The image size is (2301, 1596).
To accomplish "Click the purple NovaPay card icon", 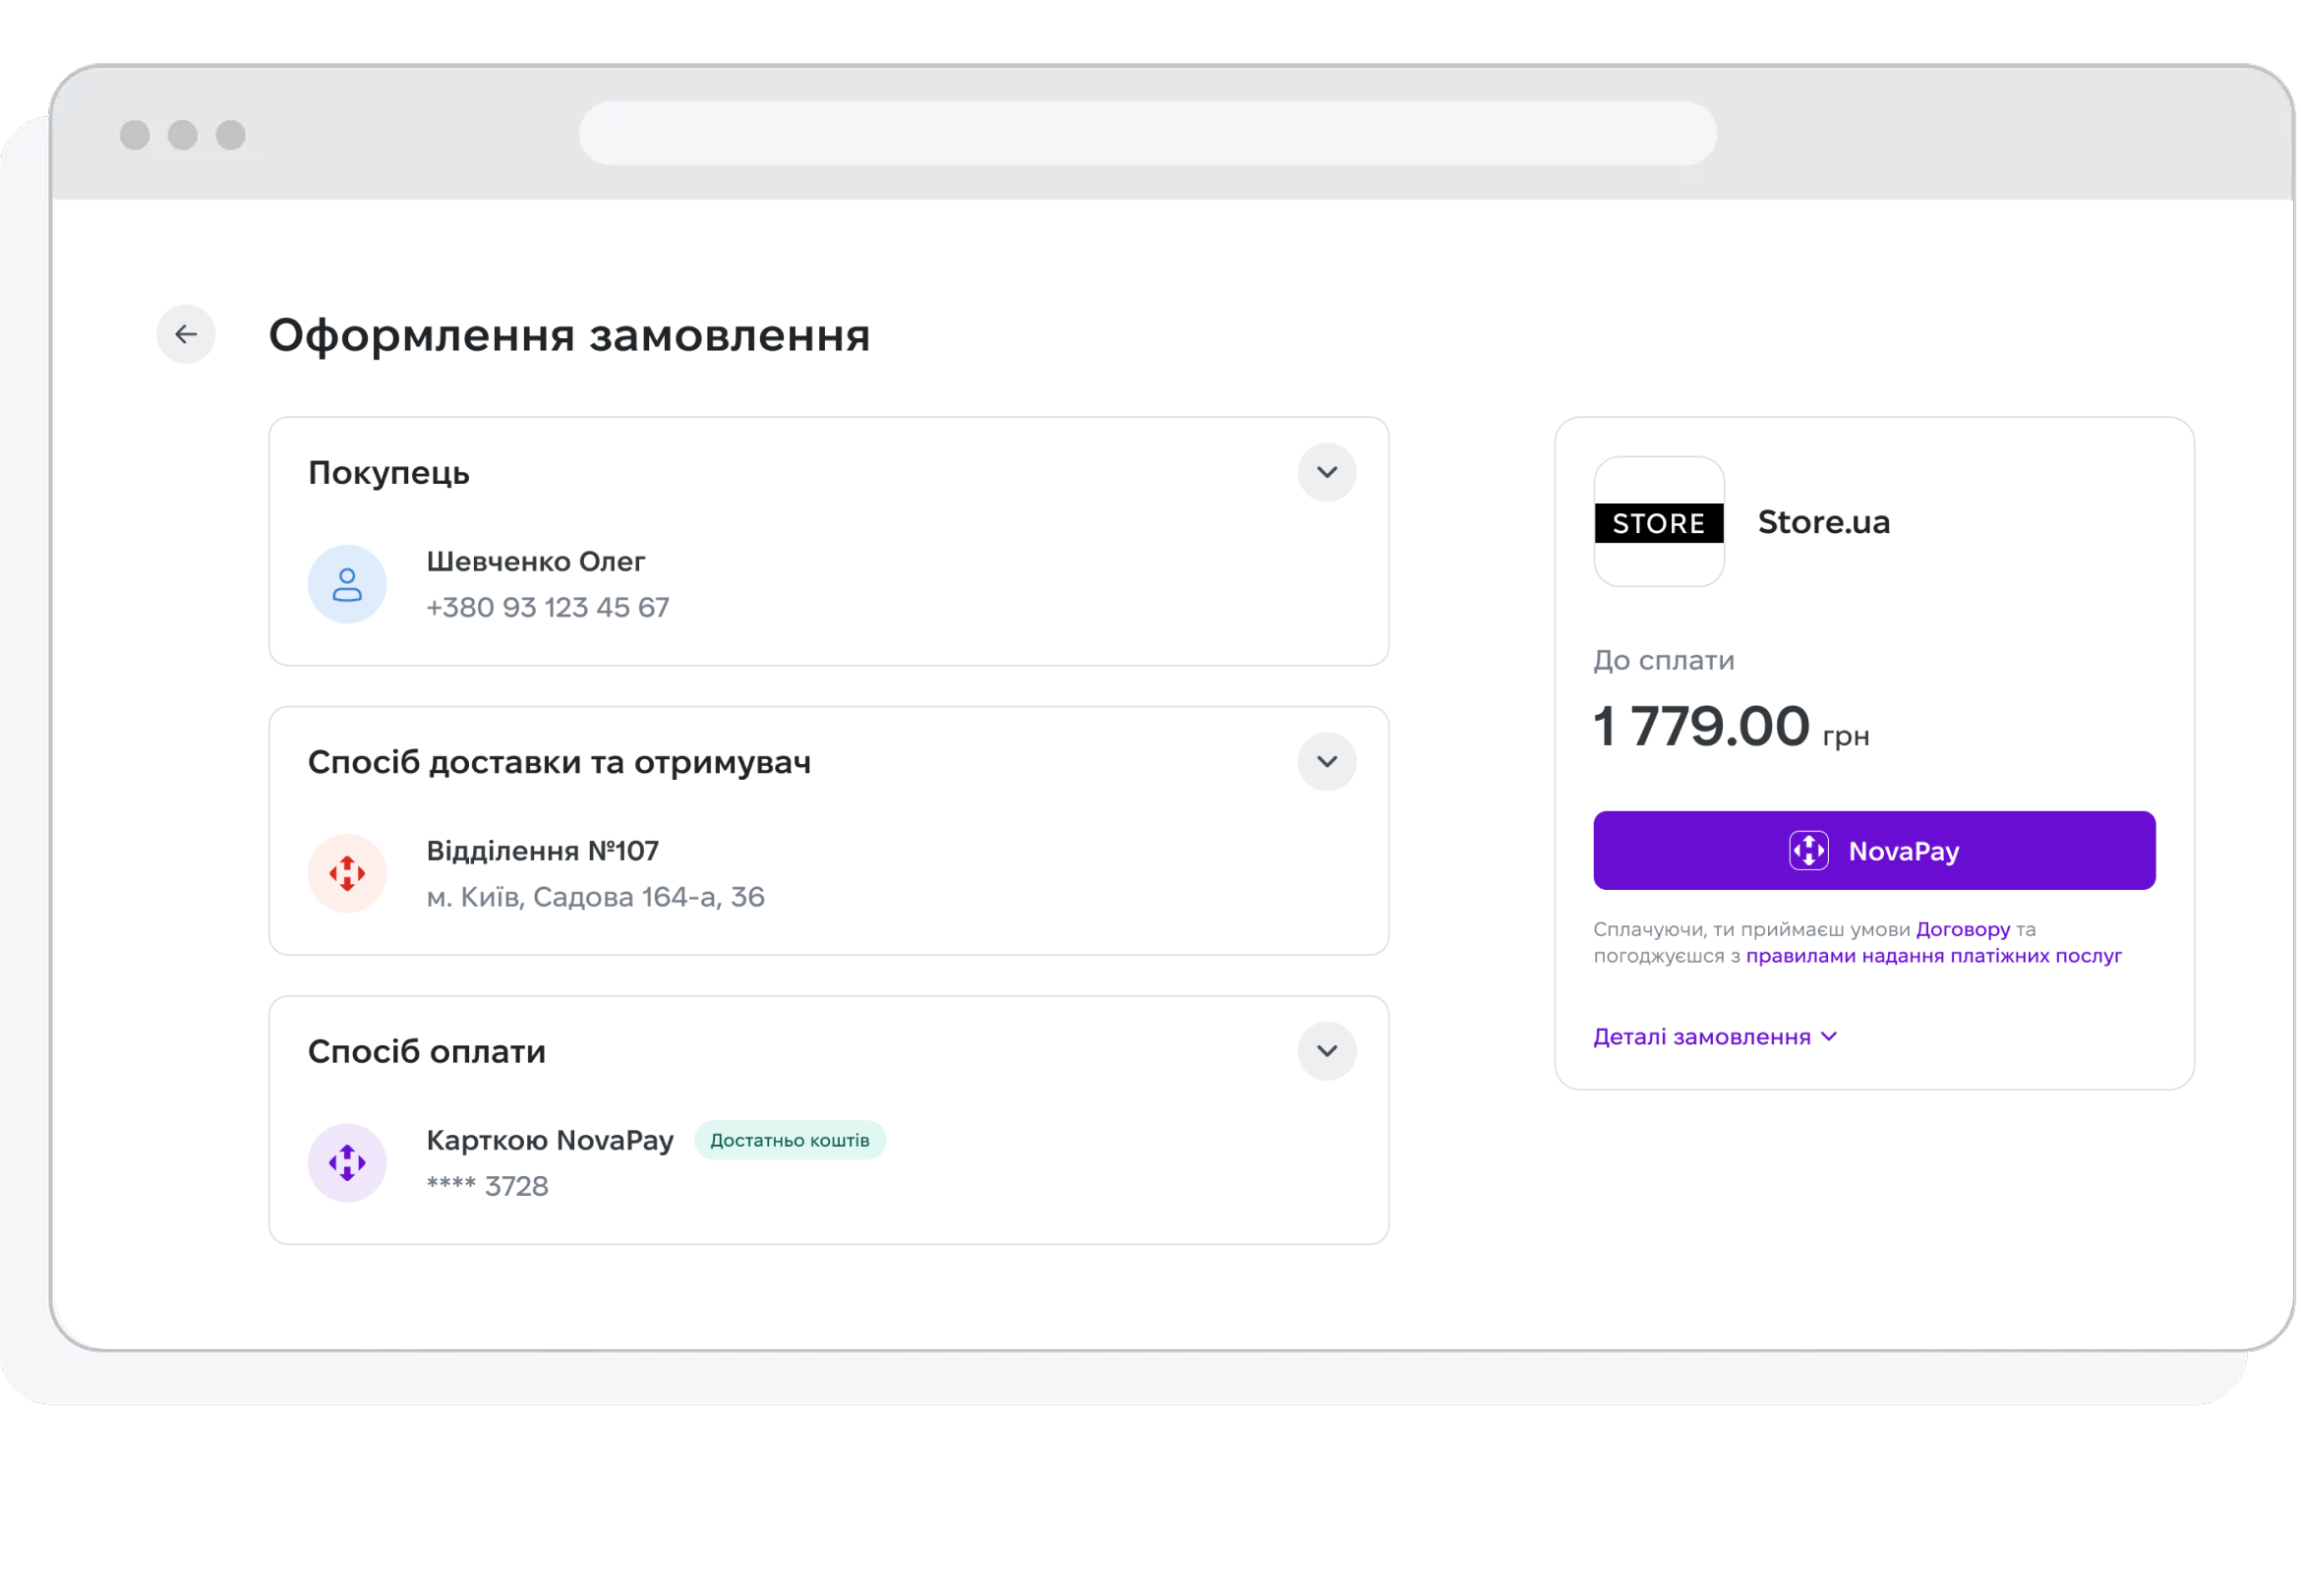I will (347, 1163).
